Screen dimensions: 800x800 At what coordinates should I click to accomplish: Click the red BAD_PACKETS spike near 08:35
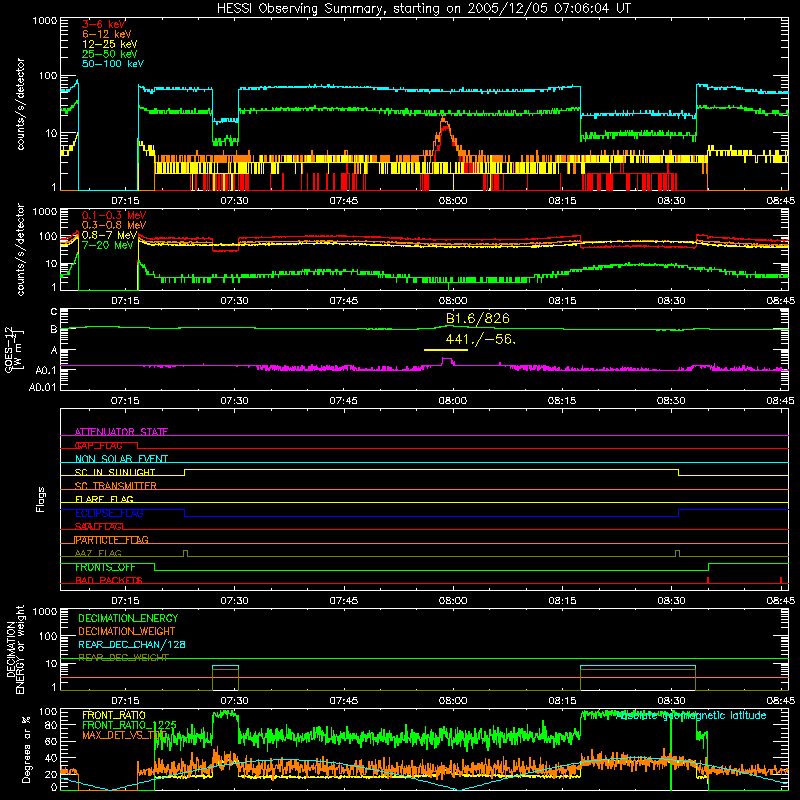tap(708, 580)
